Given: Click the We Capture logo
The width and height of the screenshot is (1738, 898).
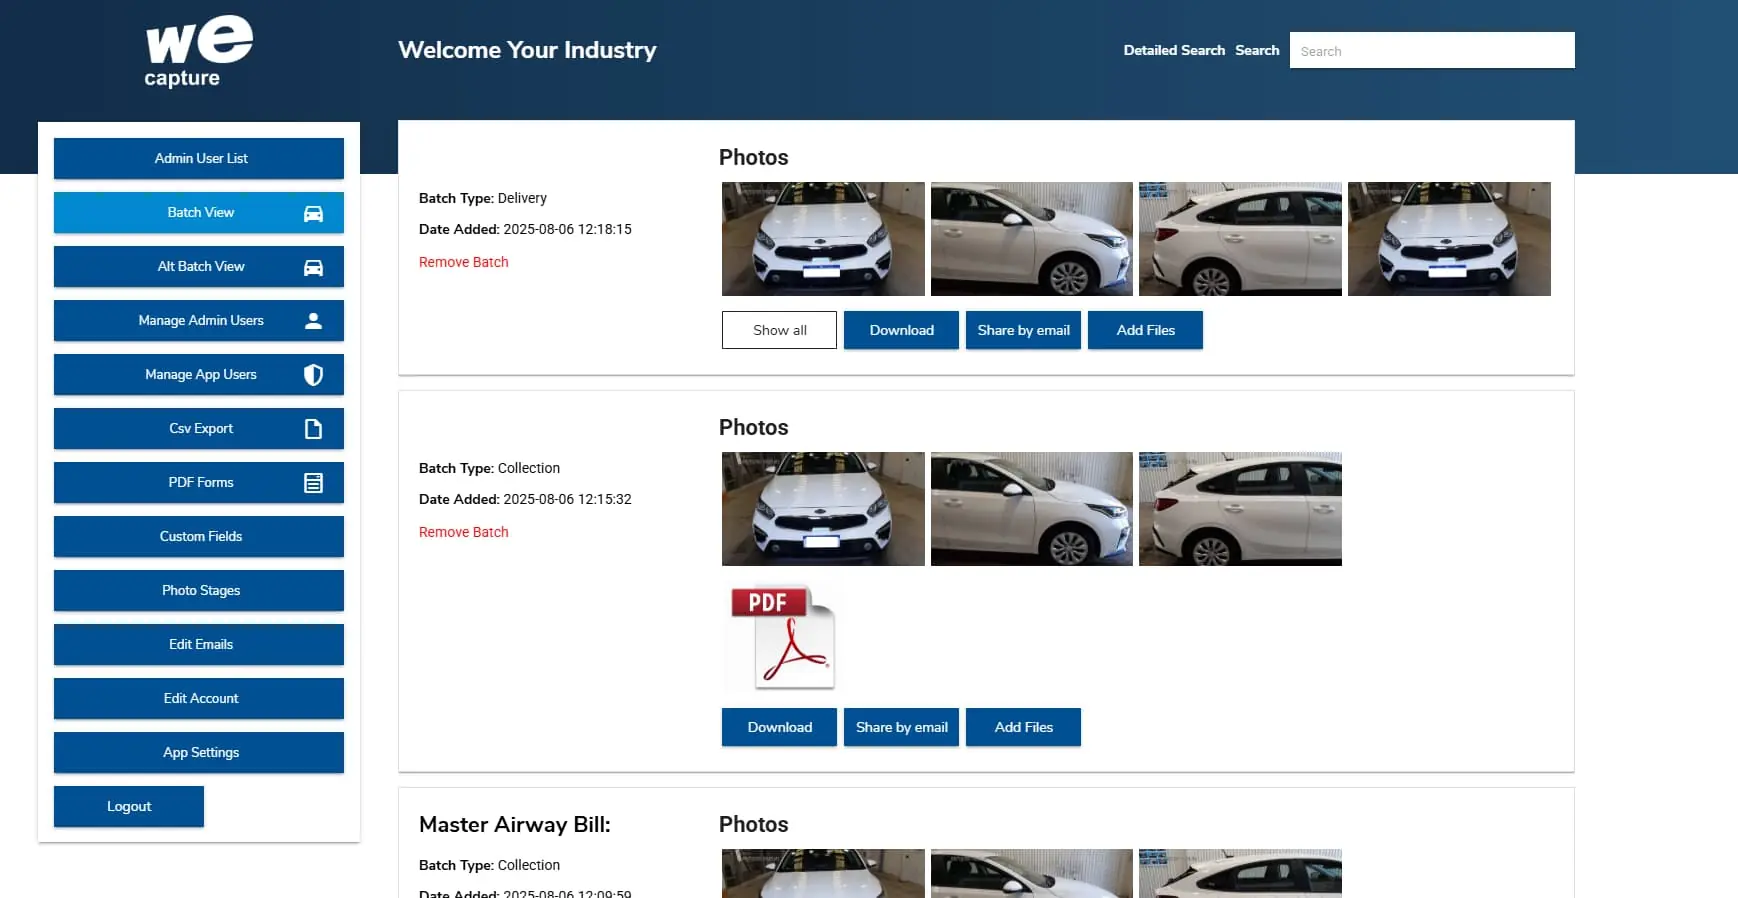Looking at the screenshot, I should pos(199,51).
